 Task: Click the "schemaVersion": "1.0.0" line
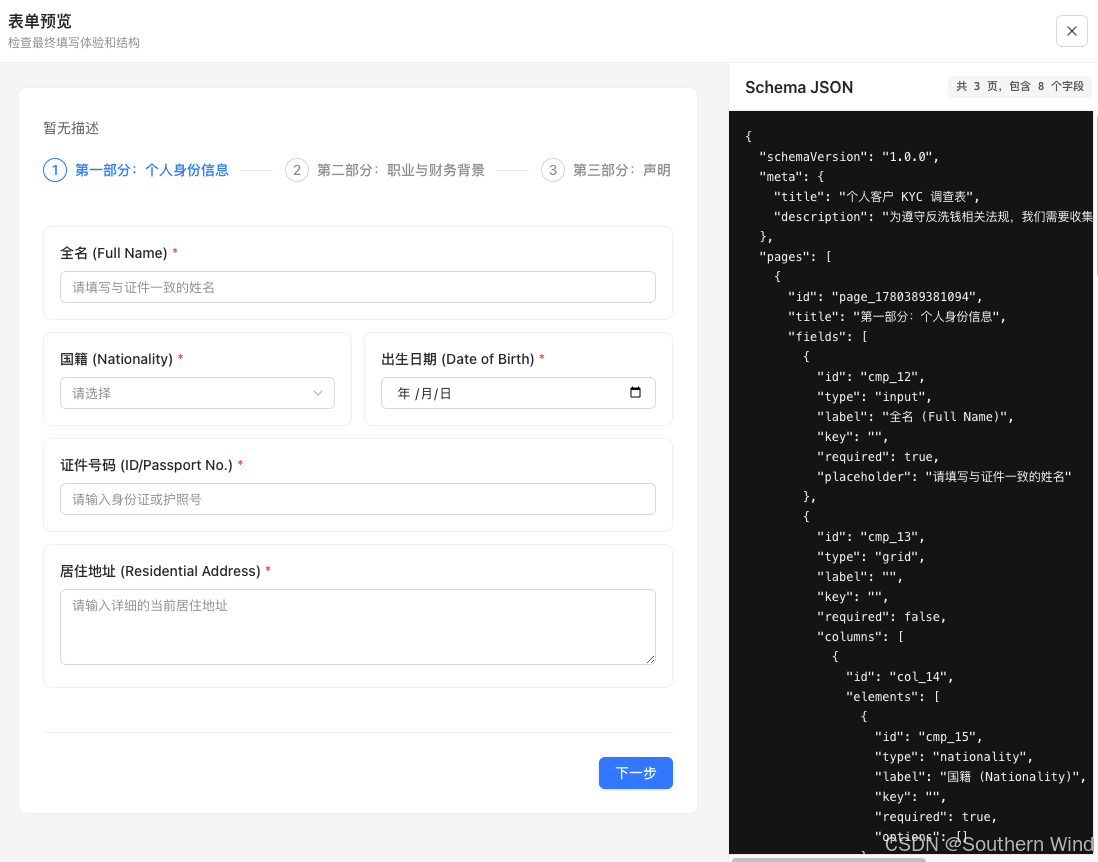pyautogui.click(x=849, y=157)
